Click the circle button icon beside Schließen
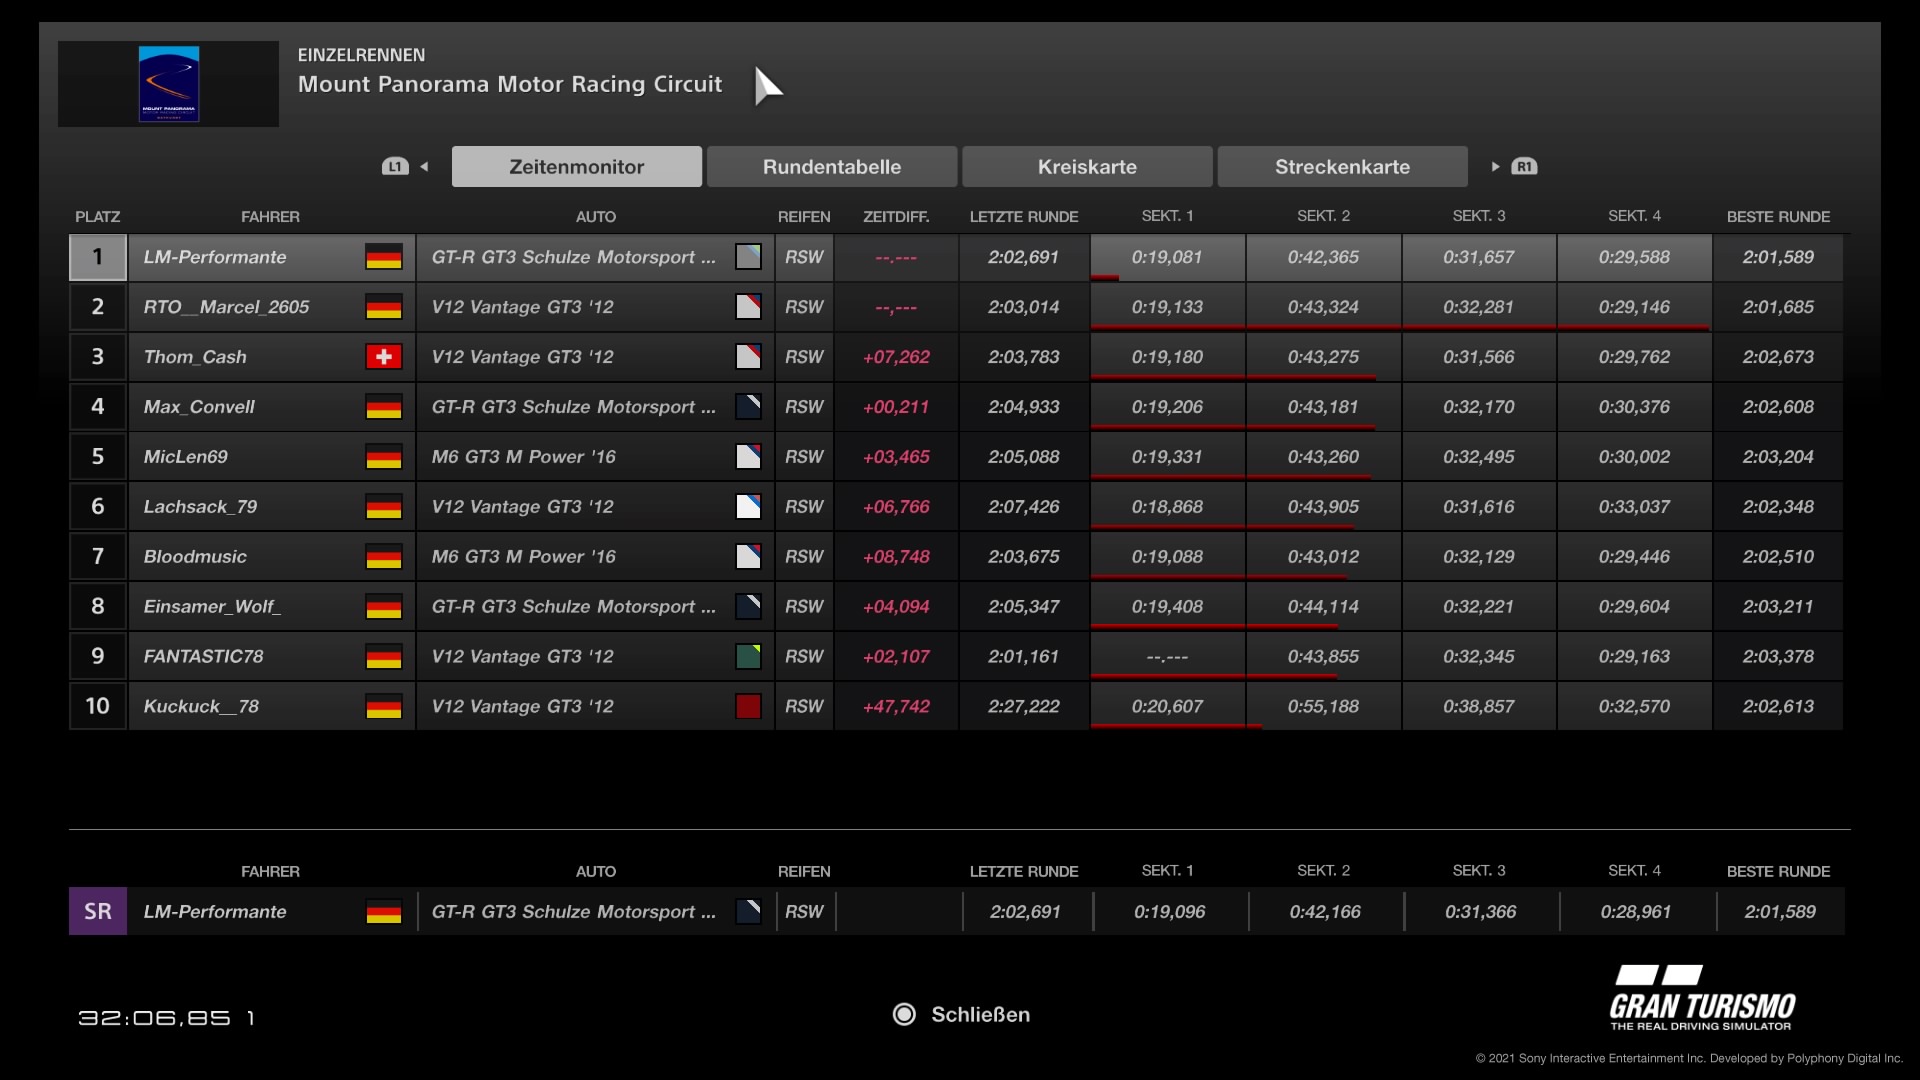Image resolution: width=1920 pixels, height=1080 pixels. coord(904,1014)
